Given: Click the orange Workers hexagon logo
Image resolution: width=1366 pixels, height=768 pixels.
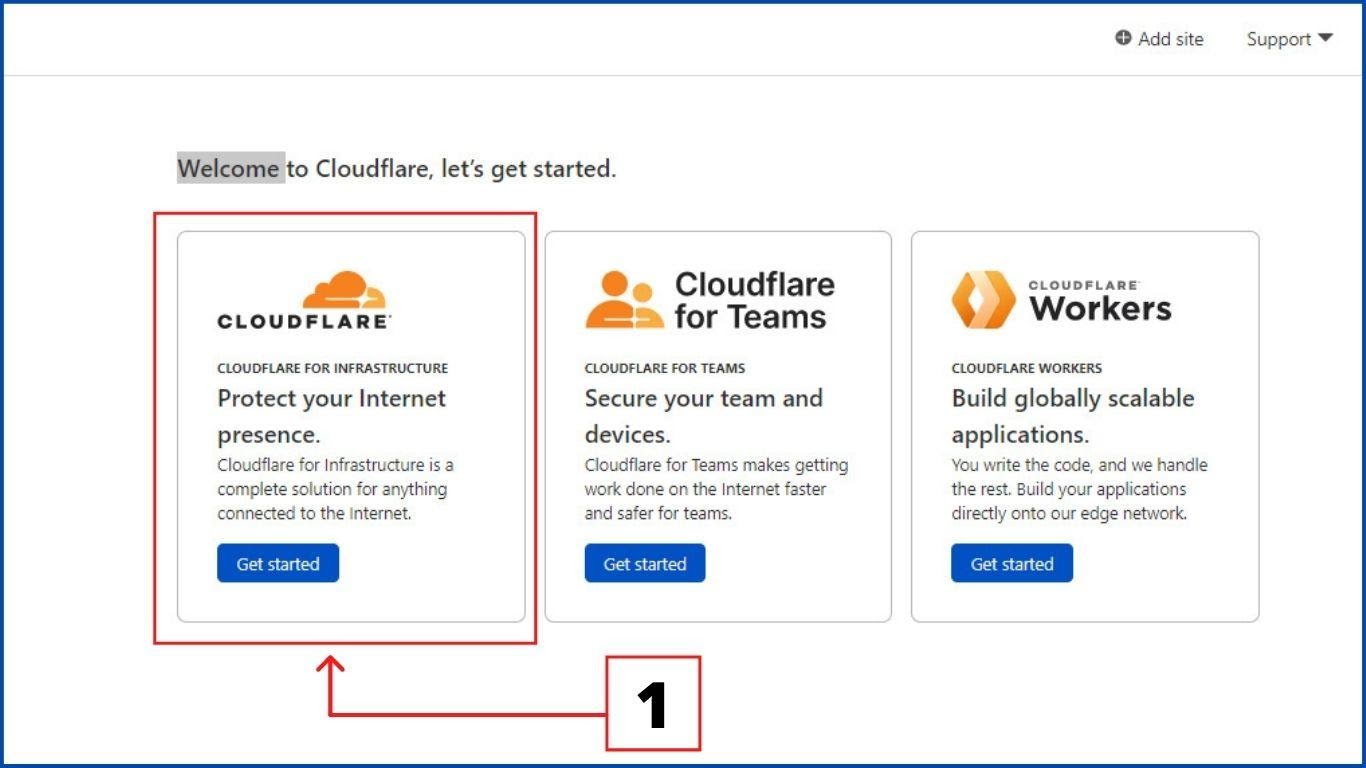Looking at the screenshot, I should (x=982, y=300).
